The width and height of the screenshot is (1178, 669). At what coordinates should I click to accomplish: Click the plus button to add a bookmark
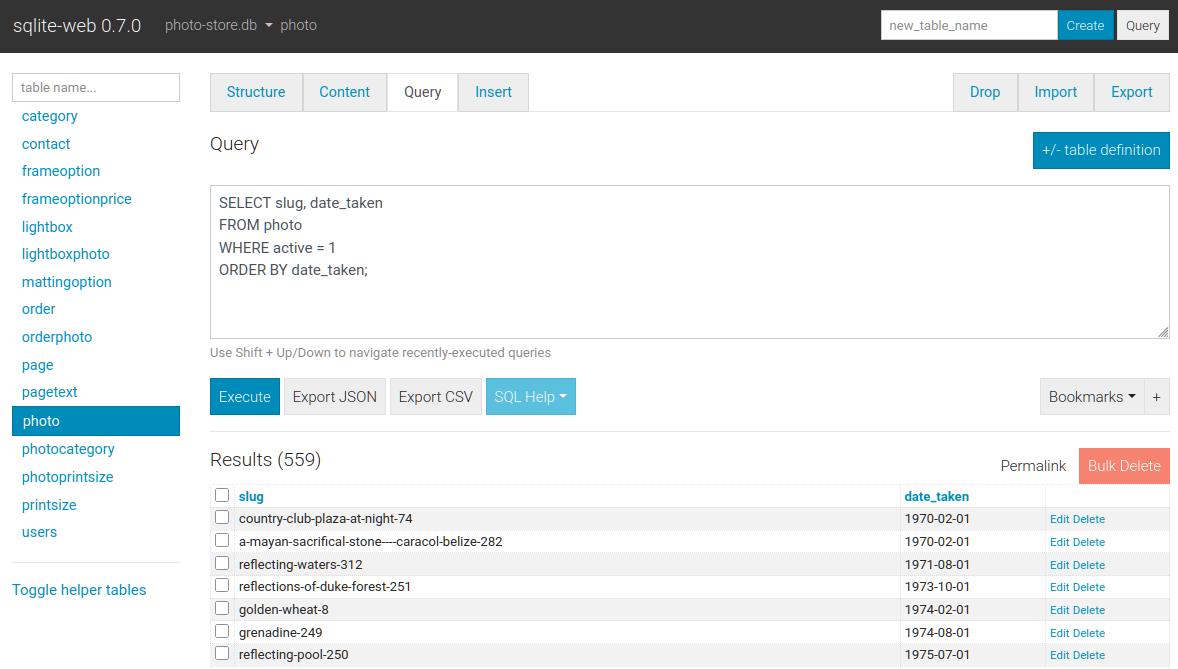[x=1157, y=397]
